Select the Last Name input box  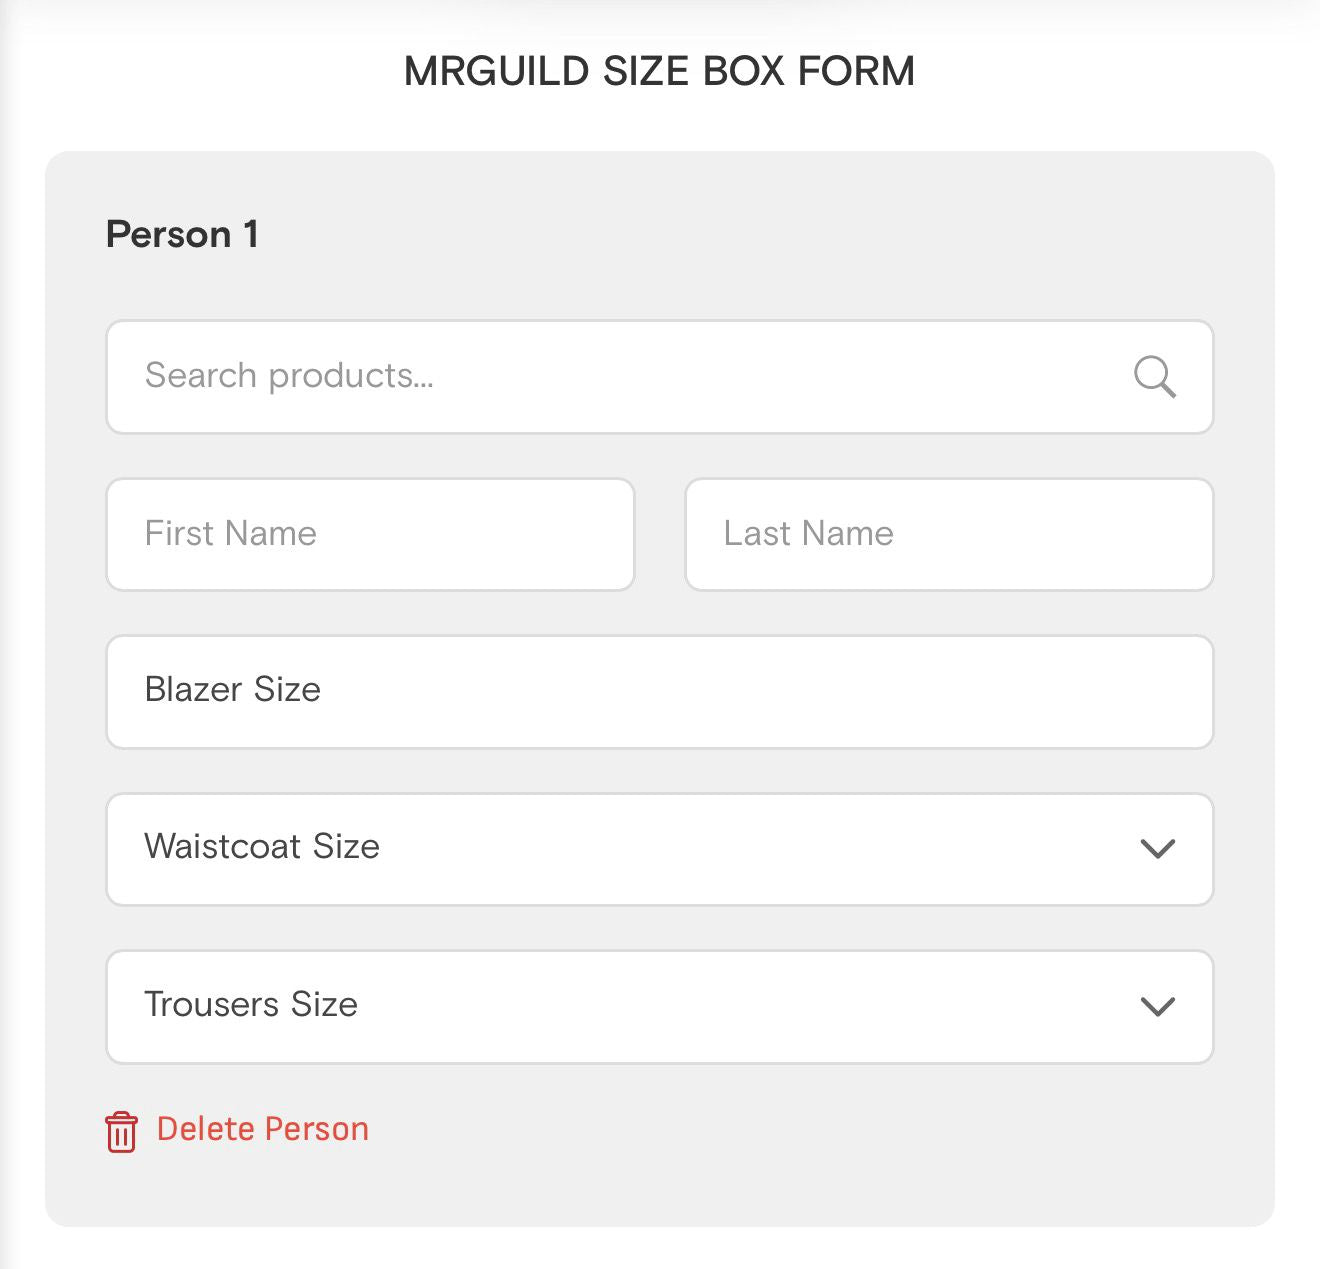(948, 534)
